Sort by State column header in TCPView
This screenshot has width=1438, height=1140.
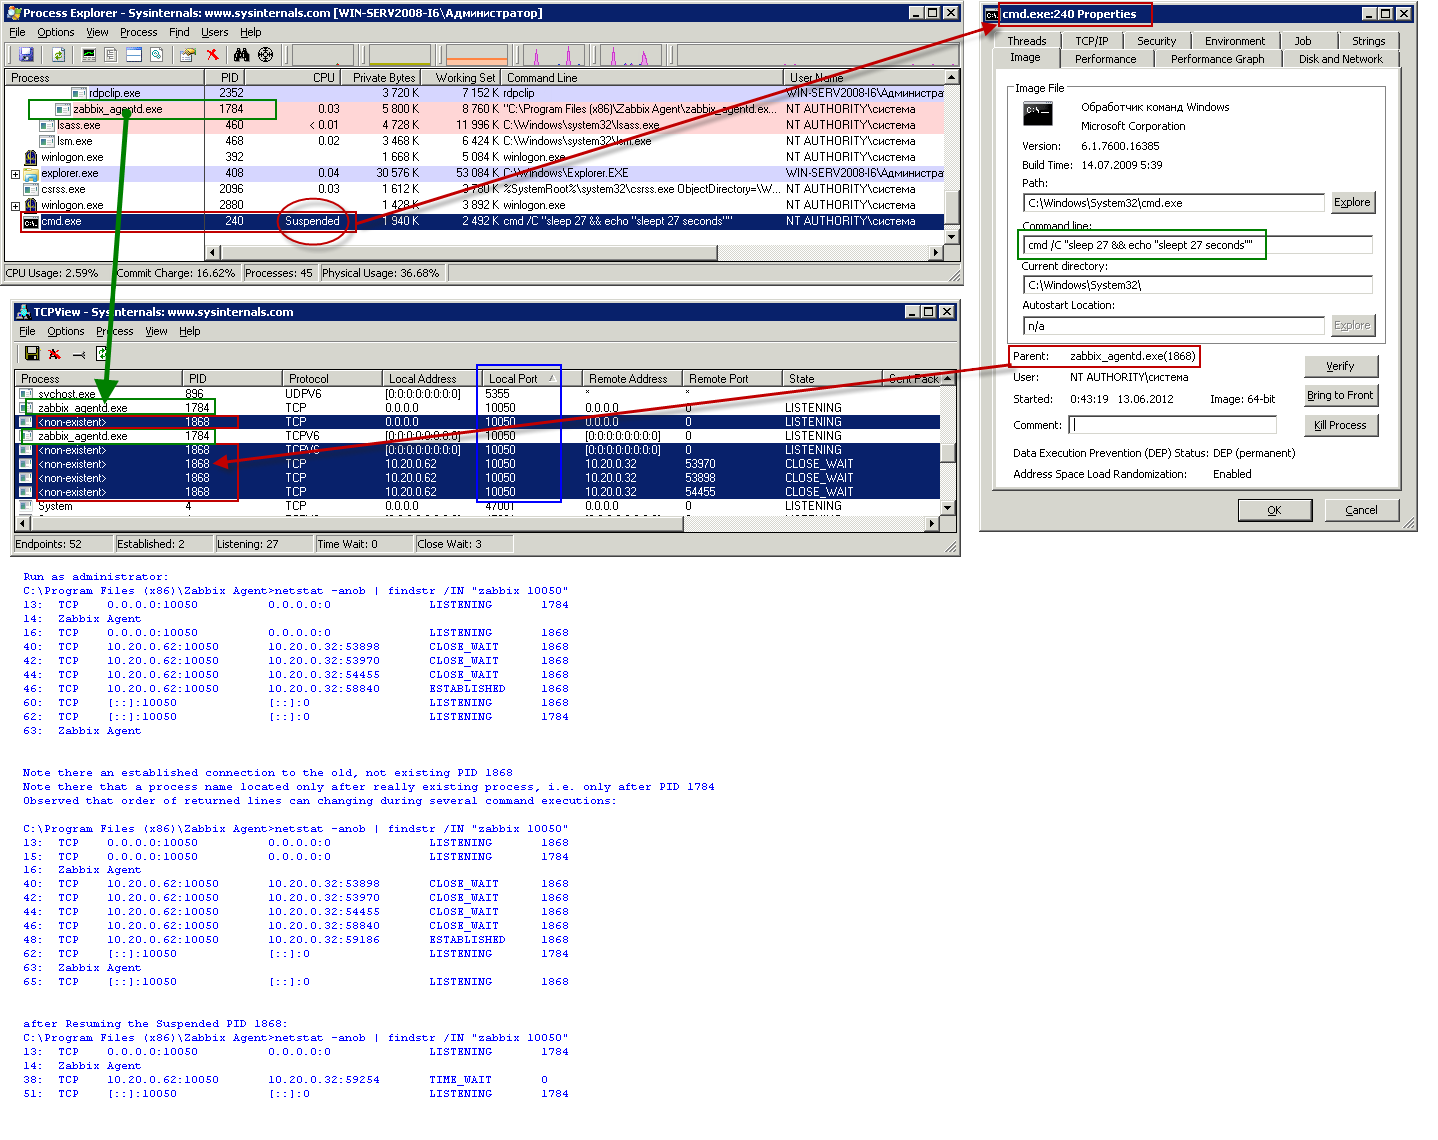(x=830, y=379)
